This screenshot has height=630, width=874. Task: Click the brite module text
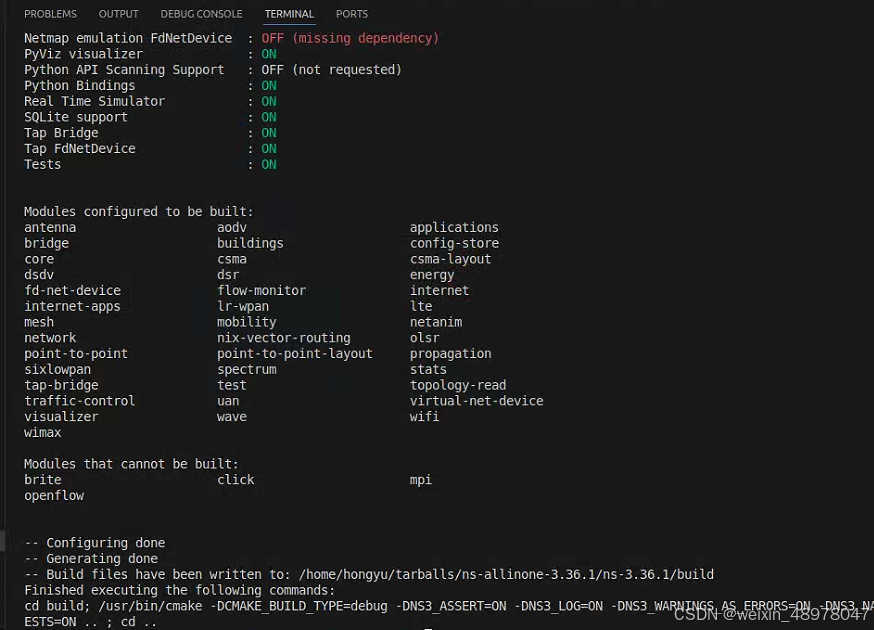point(42,479)
